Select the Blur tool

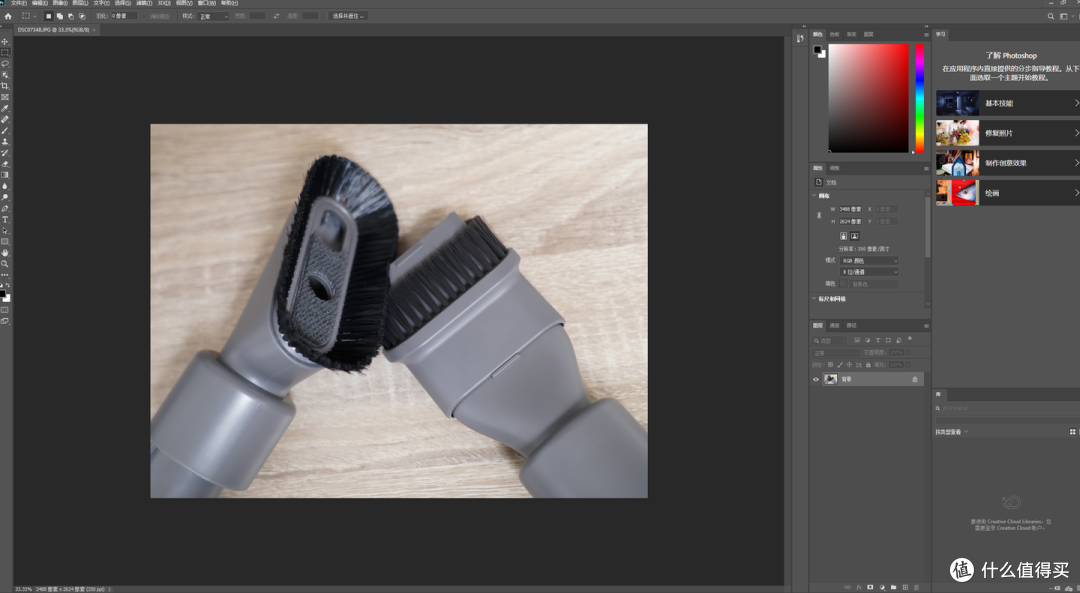(5, 186)
